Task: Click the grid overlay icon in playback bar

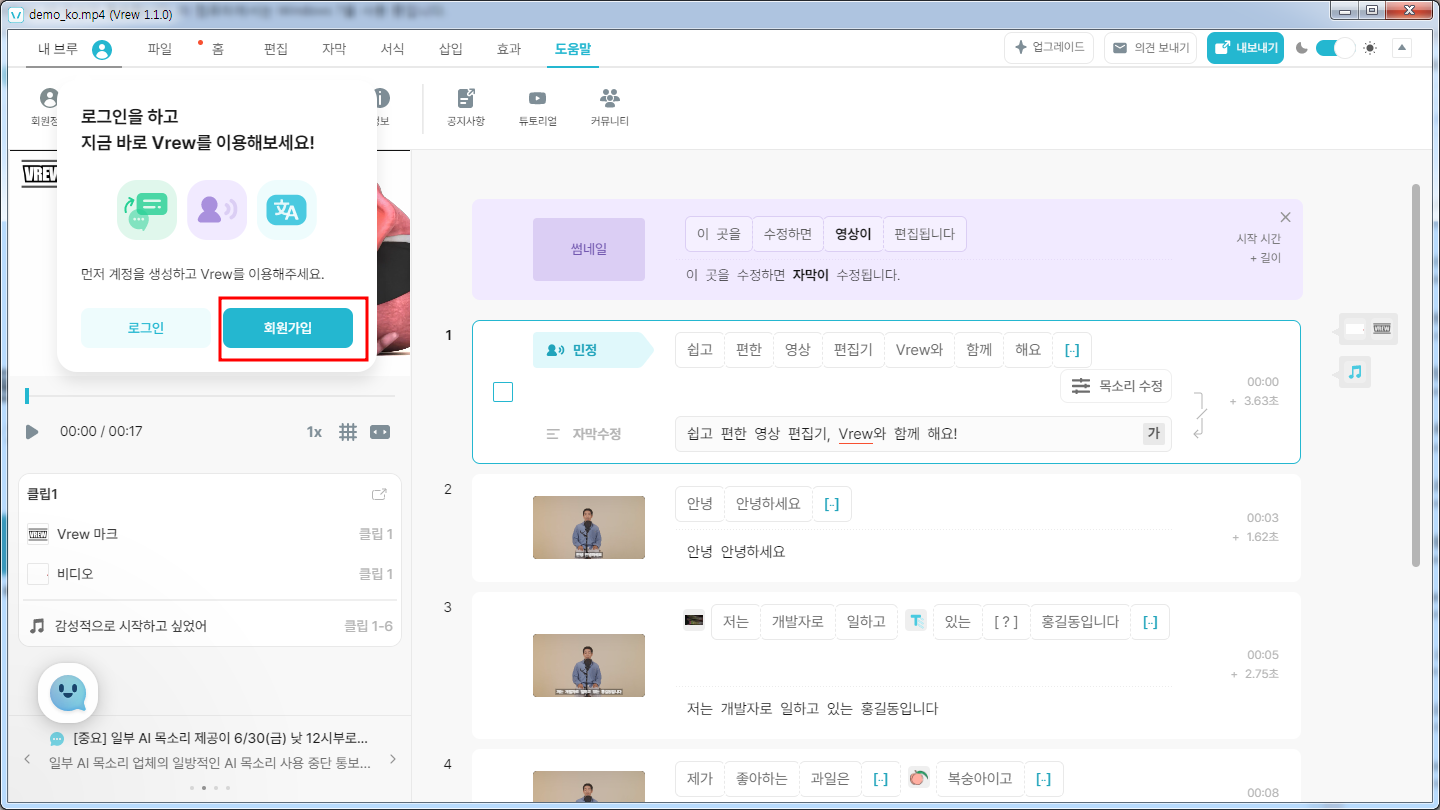Action: point(348,431)
